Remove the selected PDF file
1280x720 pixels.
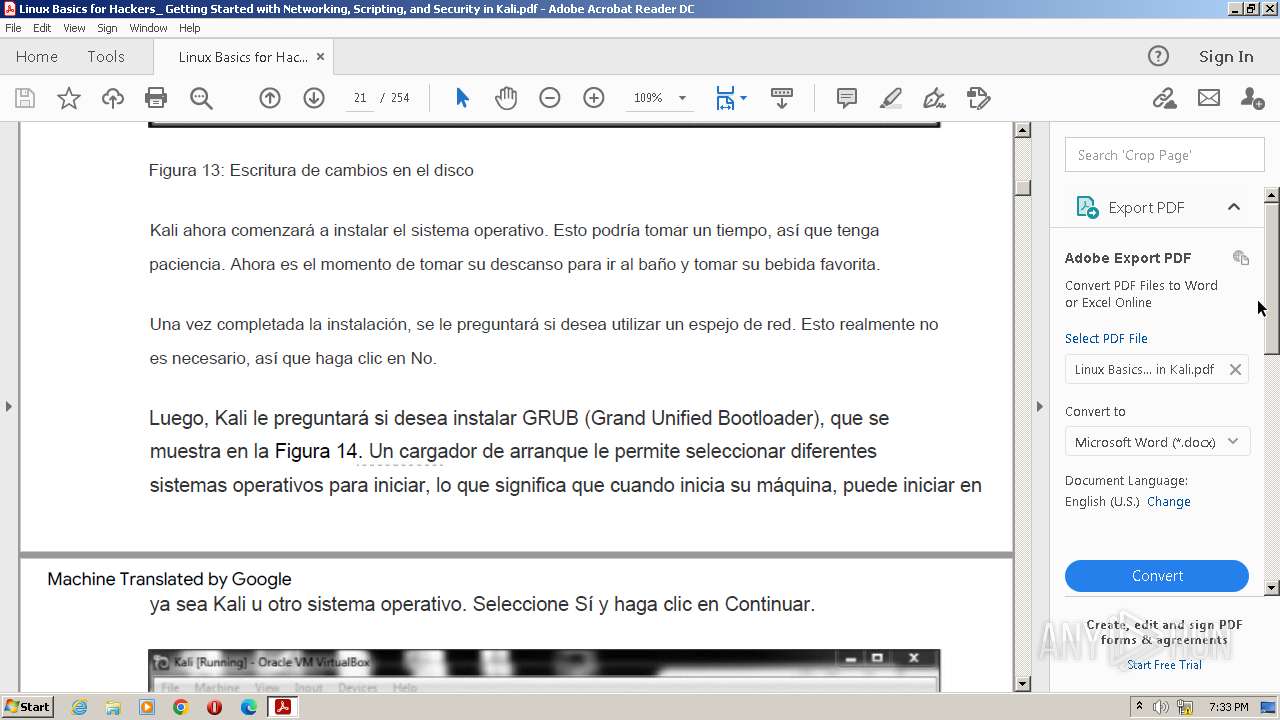1236,369
